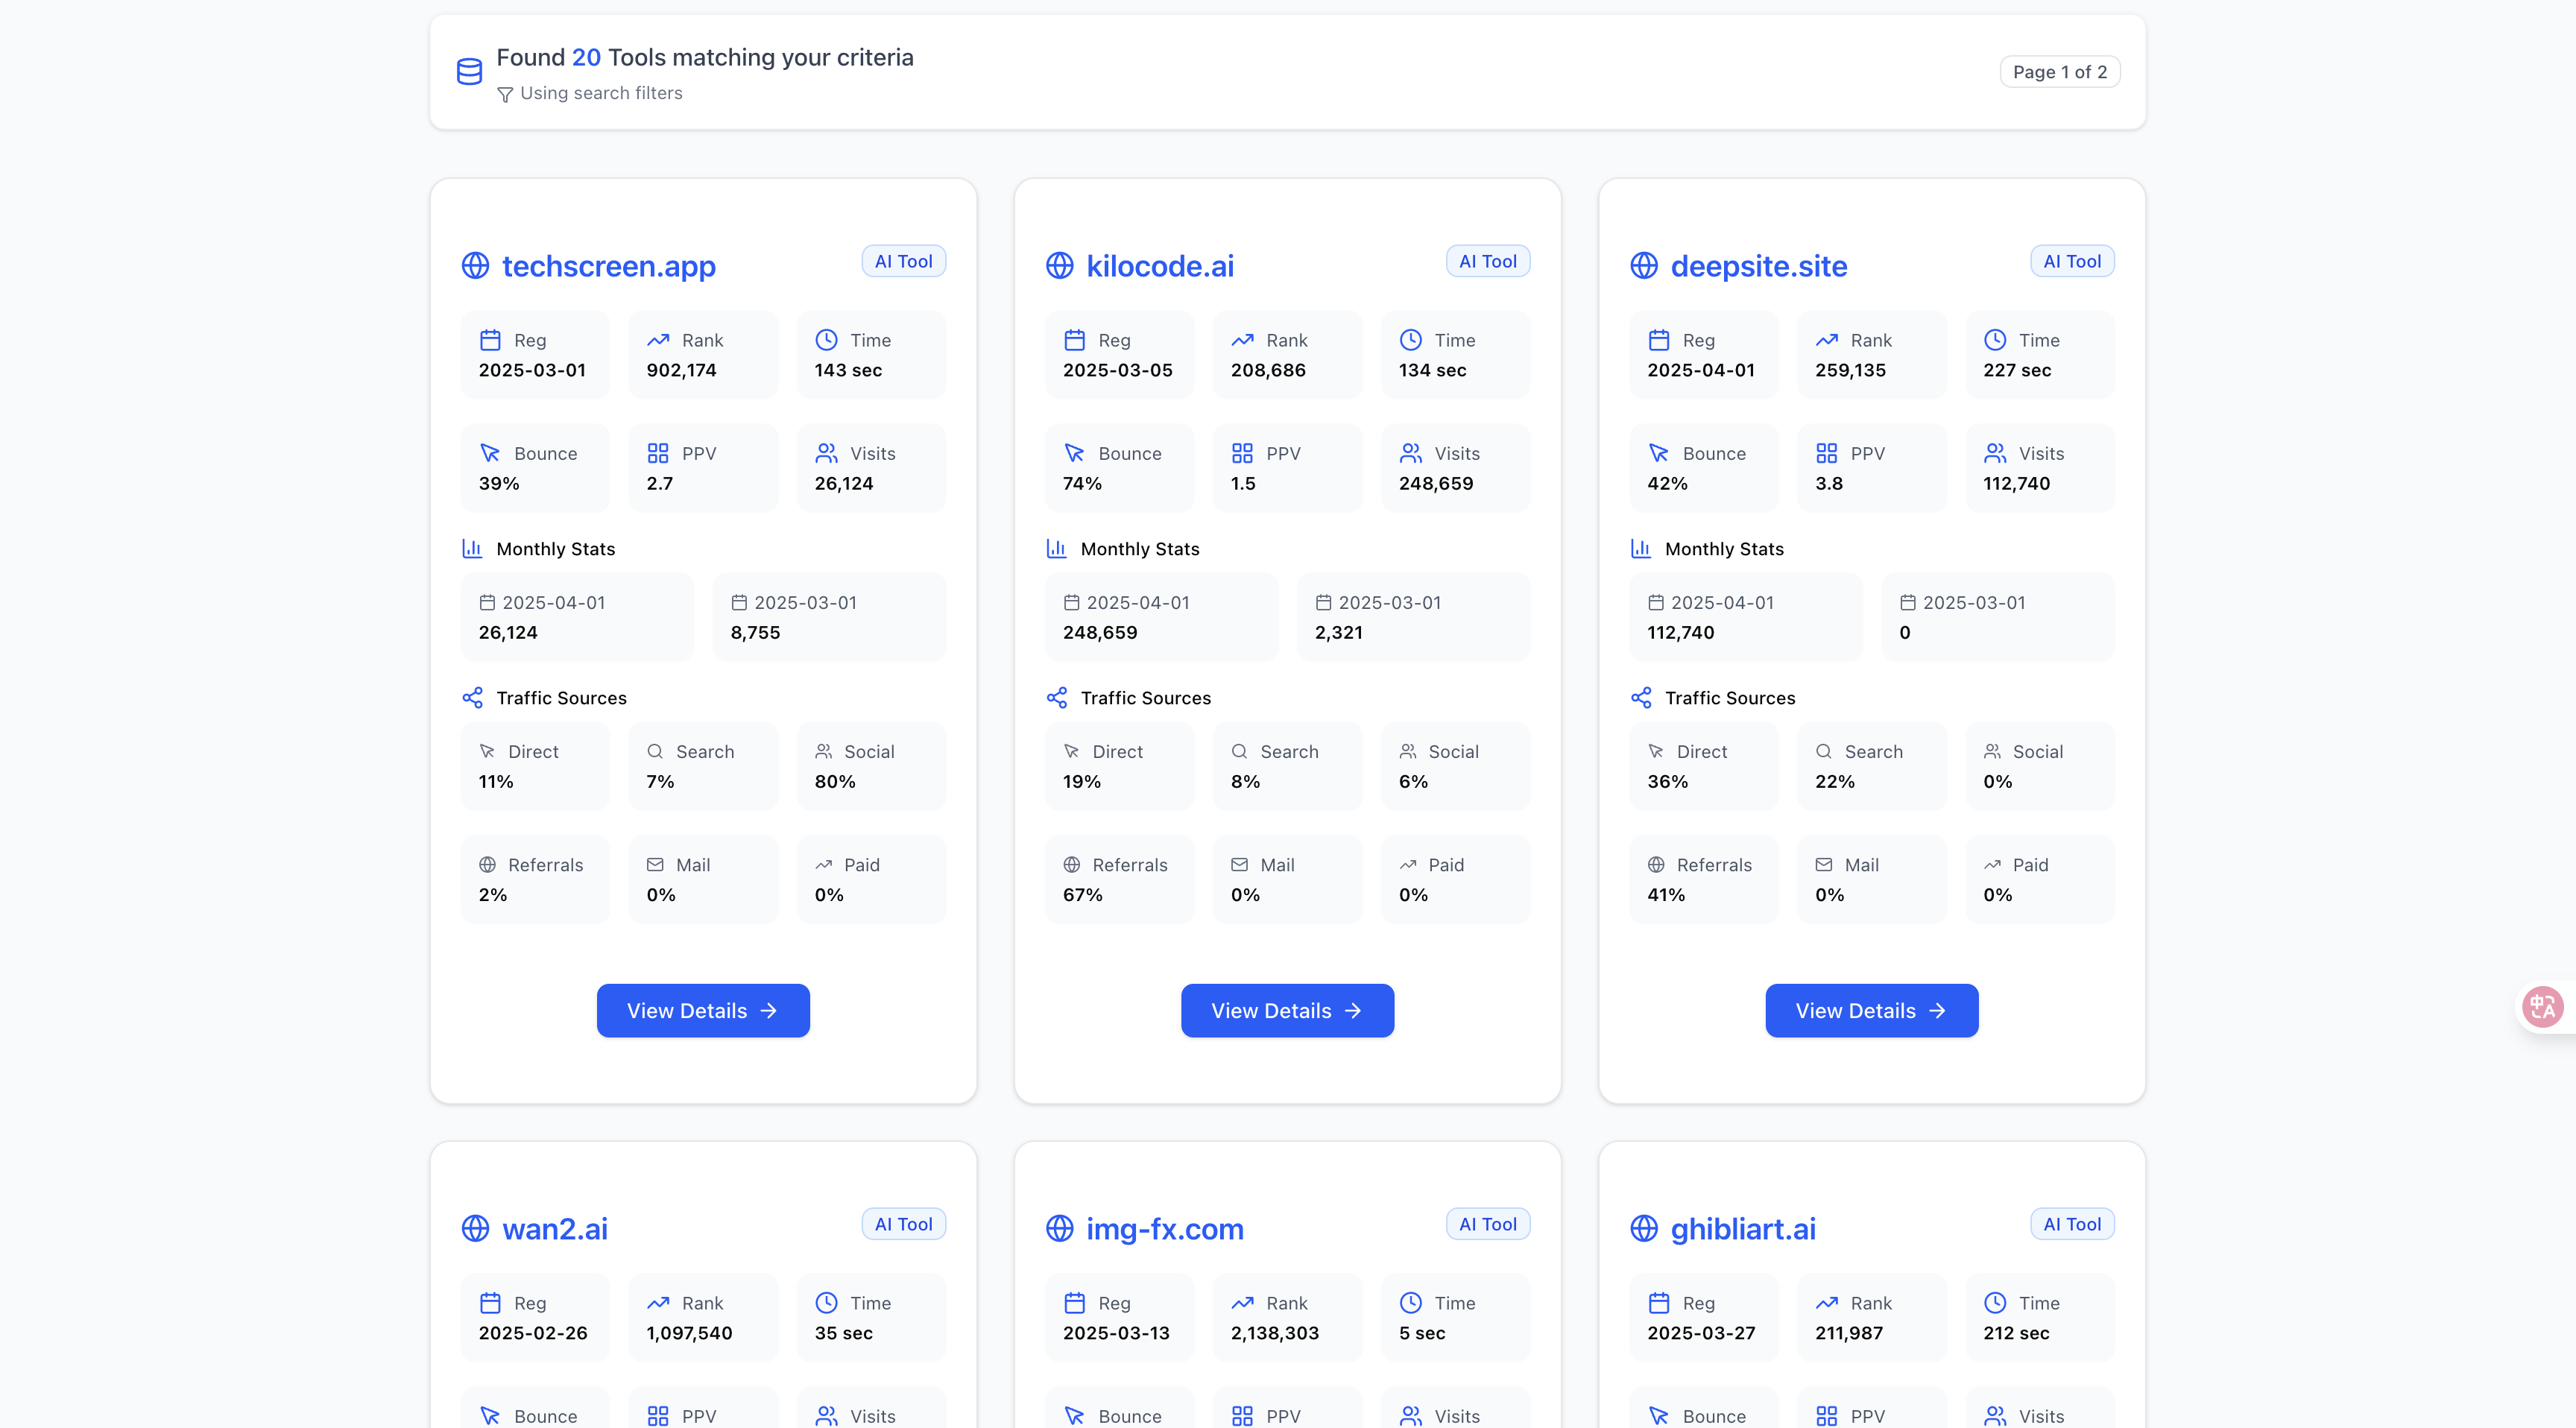Viewport: 2576px width, 1428px height.
Task: Click the AI Tool badge on img-fx.com
Action: (1487, 1224)
